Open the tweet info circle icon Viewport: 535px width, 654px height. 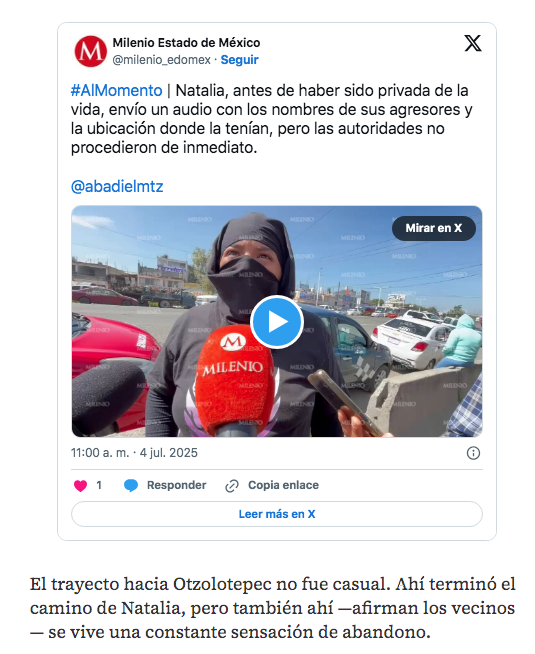(x=473, y=453)
